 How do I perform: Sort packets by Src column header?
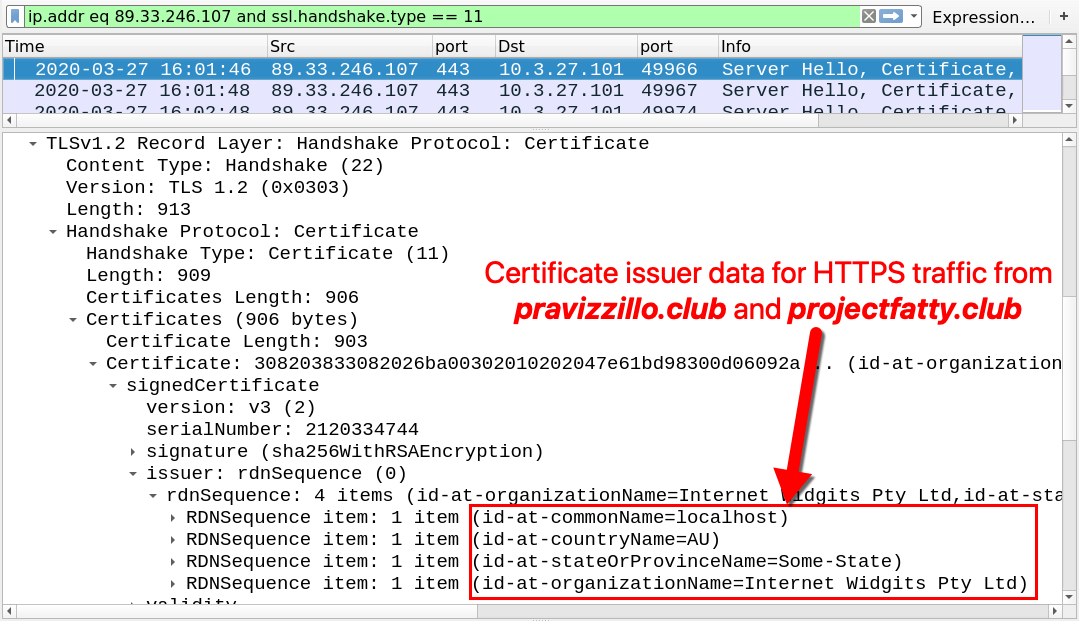click(x=350, y=46)
